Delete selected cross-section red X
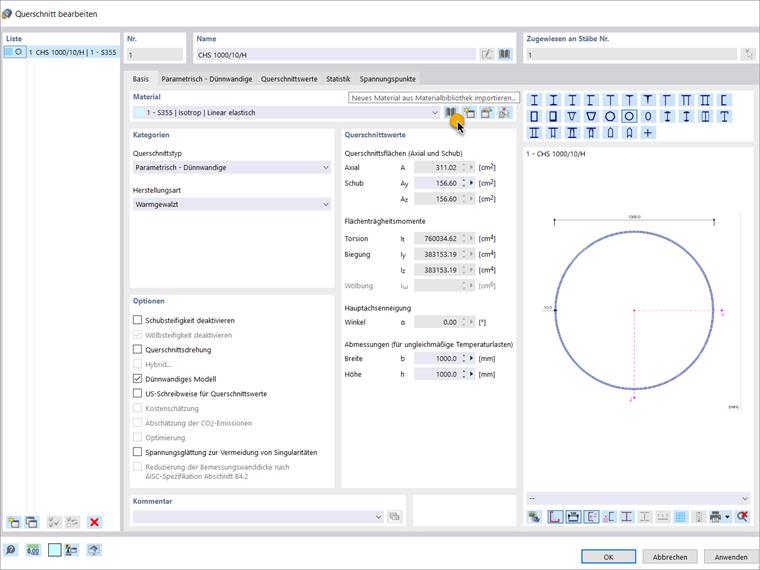Screen dimensions: 760x570 [95, 522]
